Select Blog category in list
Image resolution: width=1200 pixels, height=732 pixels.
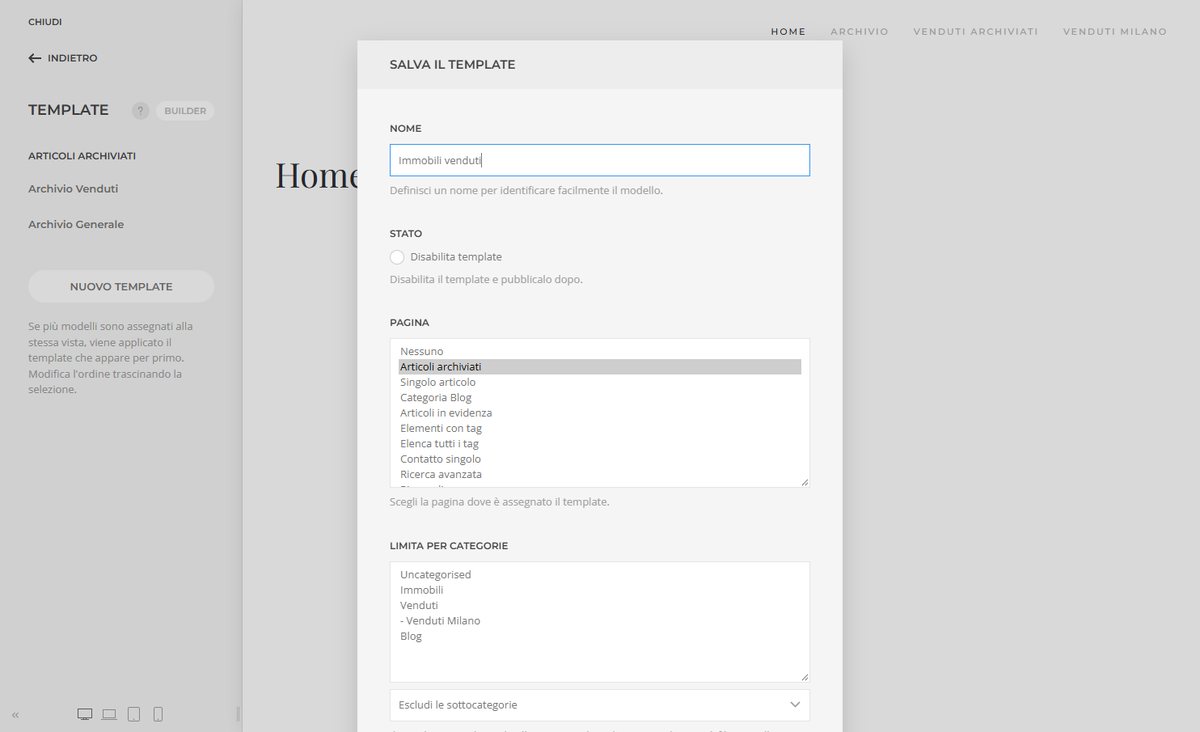click(600, 636)
